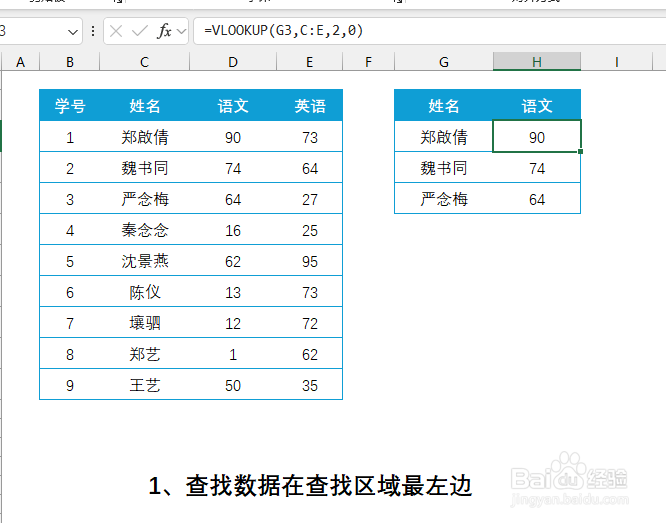Image resolution: width=666 pixels, height=523 pixels.
Task: Click the fill handle of cell H3
Action: pos(581,152)
